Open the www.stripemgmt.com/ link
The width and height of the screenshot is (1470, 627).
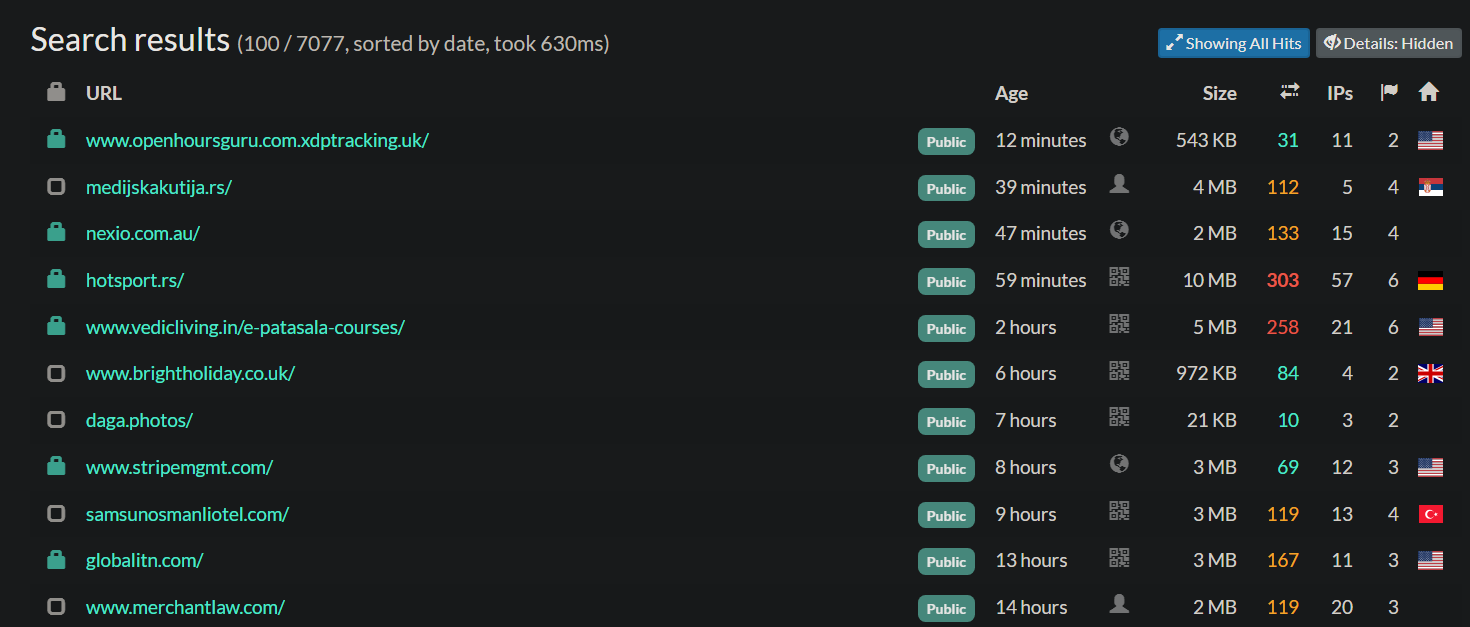pos(179,467)
